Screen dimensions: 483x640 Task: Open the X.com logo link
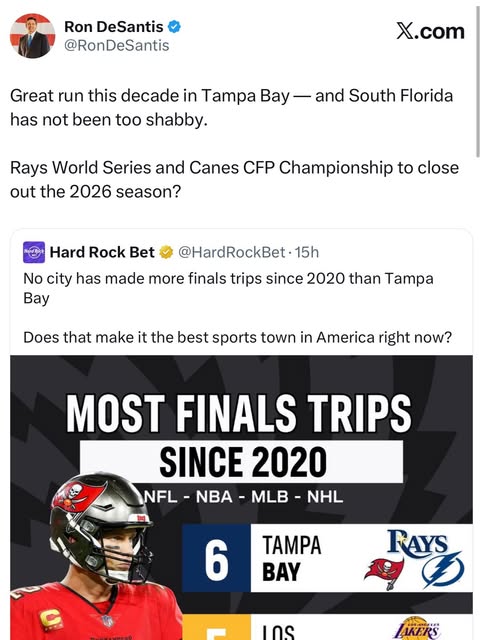point(430,31)
